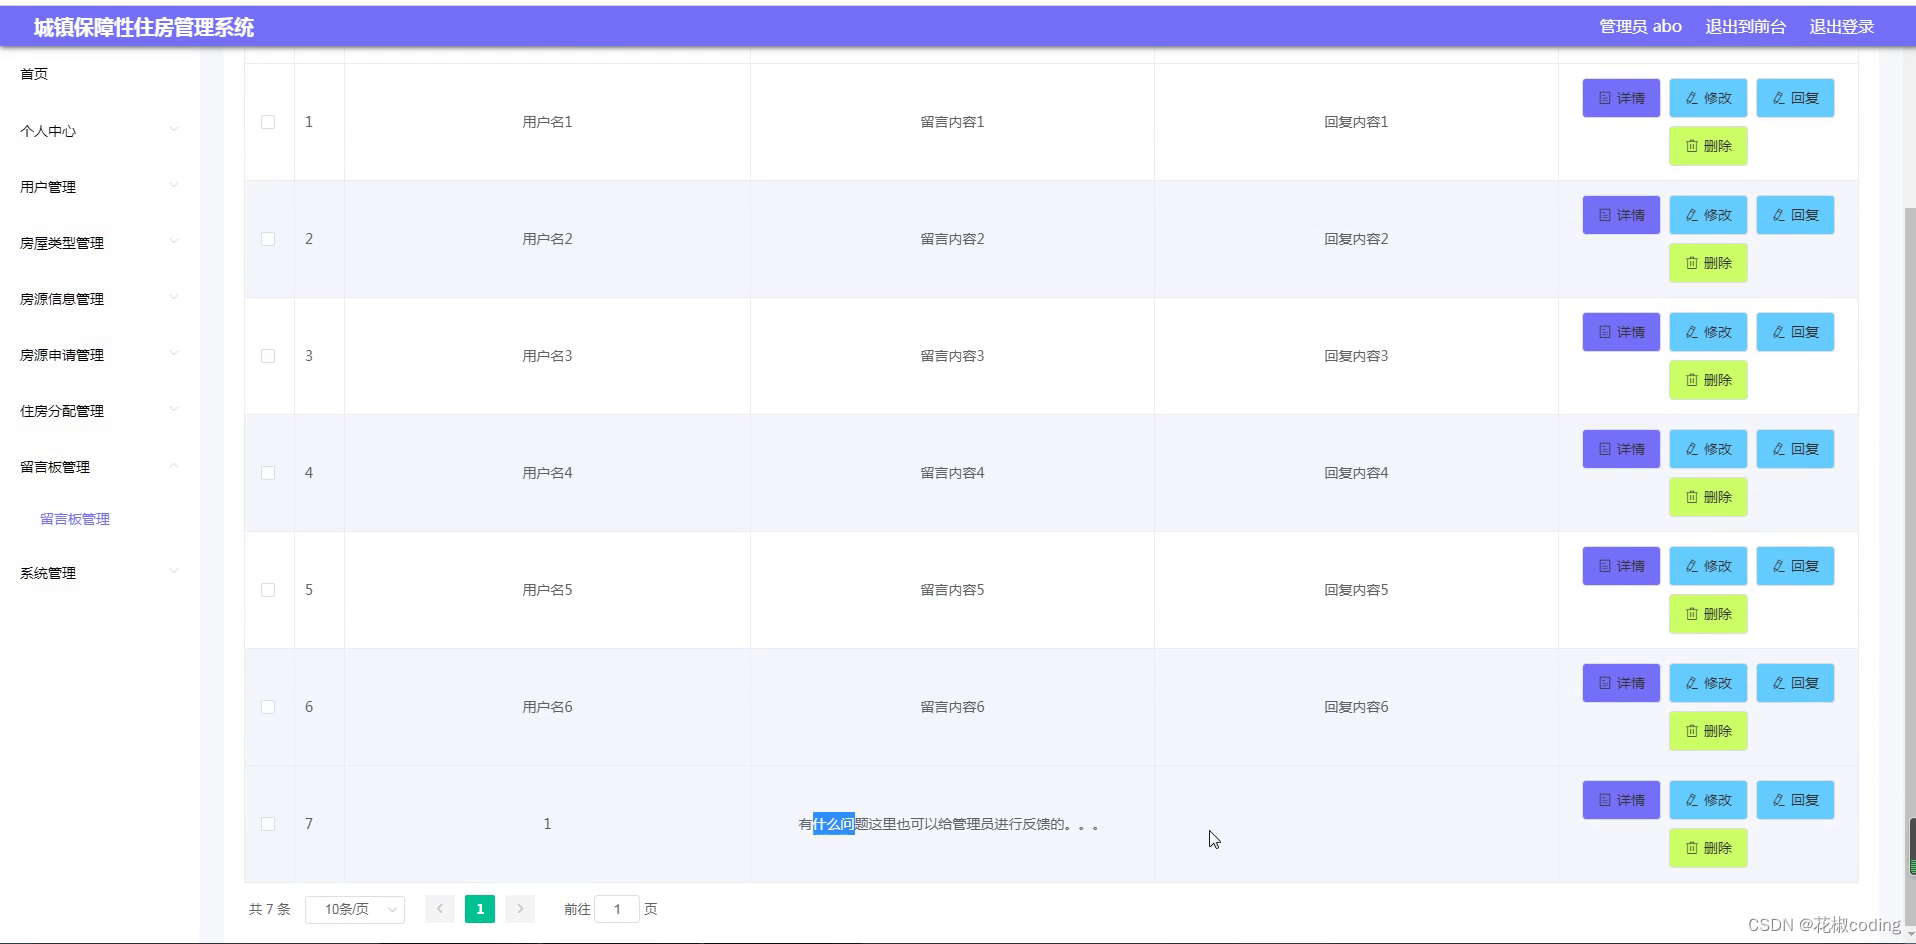Image resolution: width=1916 pixels, height=944 pixels.
Task: Click the 修改 edit icon on row 2
Action: point(1707,214)
